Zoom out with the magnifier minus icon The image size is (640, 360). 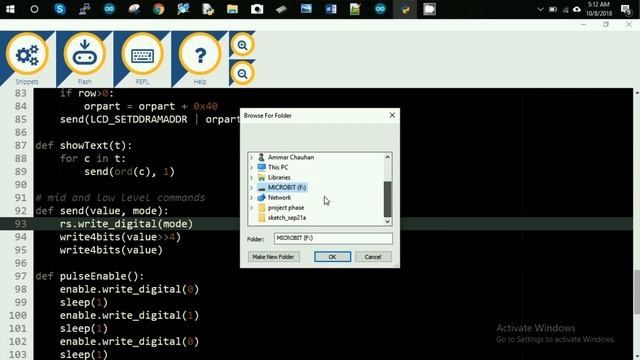(242, 74)
